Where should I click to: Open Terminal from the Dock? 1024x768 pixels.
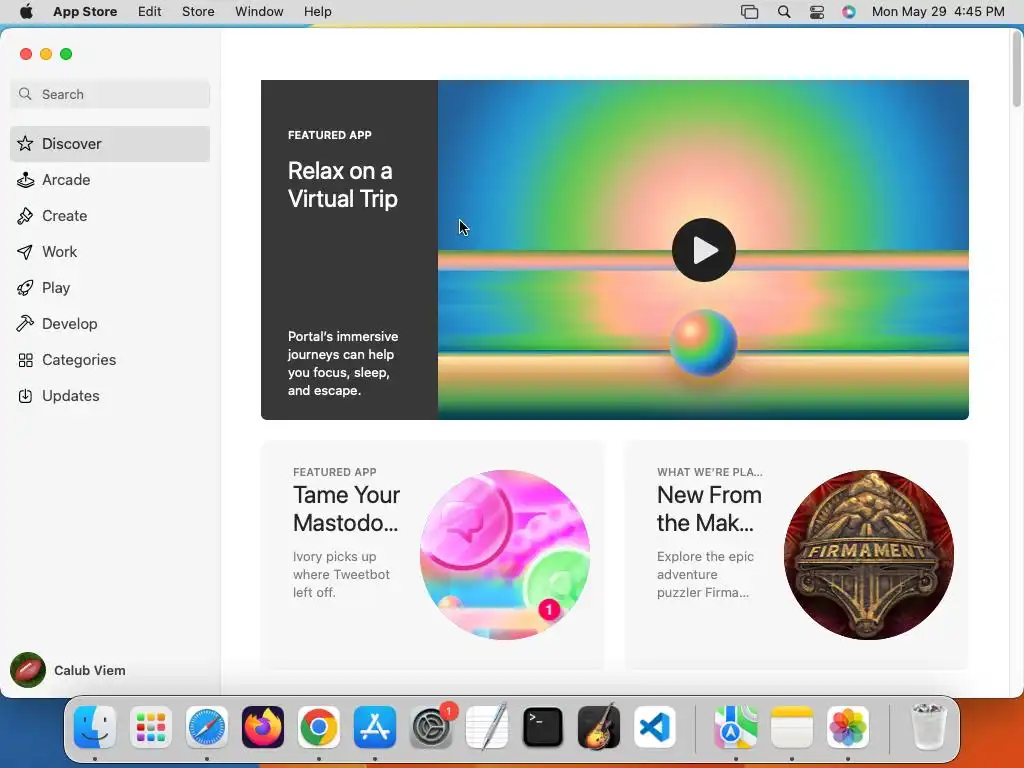543,727
